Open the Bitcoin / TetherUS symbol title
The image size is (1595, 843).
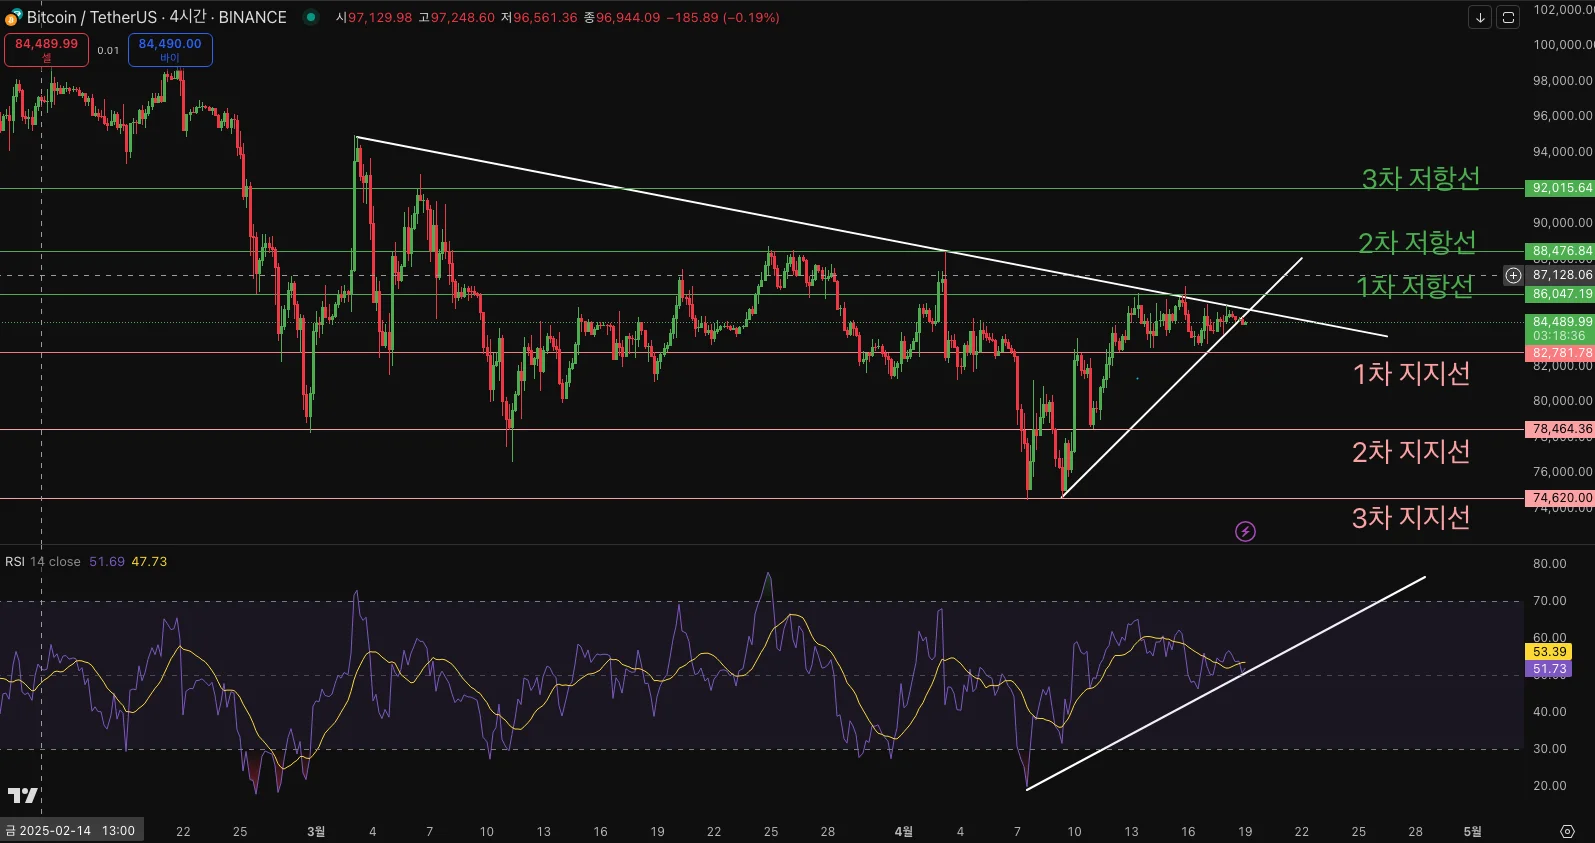[157, 17]
